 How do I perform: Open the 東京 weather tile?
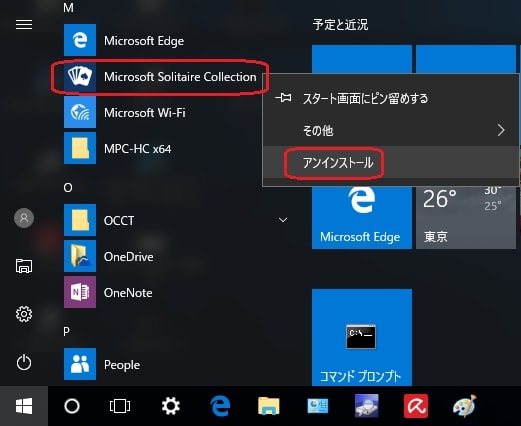tap(466, 217)
